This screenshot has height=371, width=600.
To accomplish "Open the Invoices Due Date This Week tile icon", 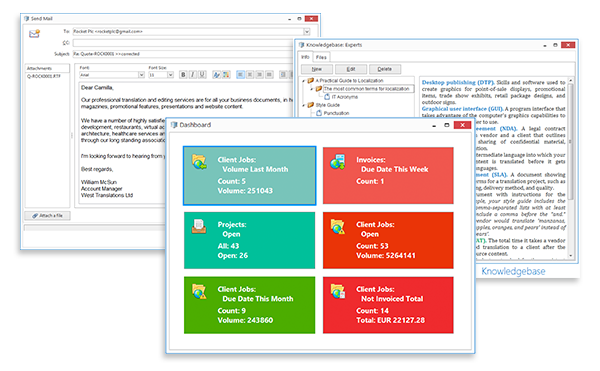I will tap(338, 162).
